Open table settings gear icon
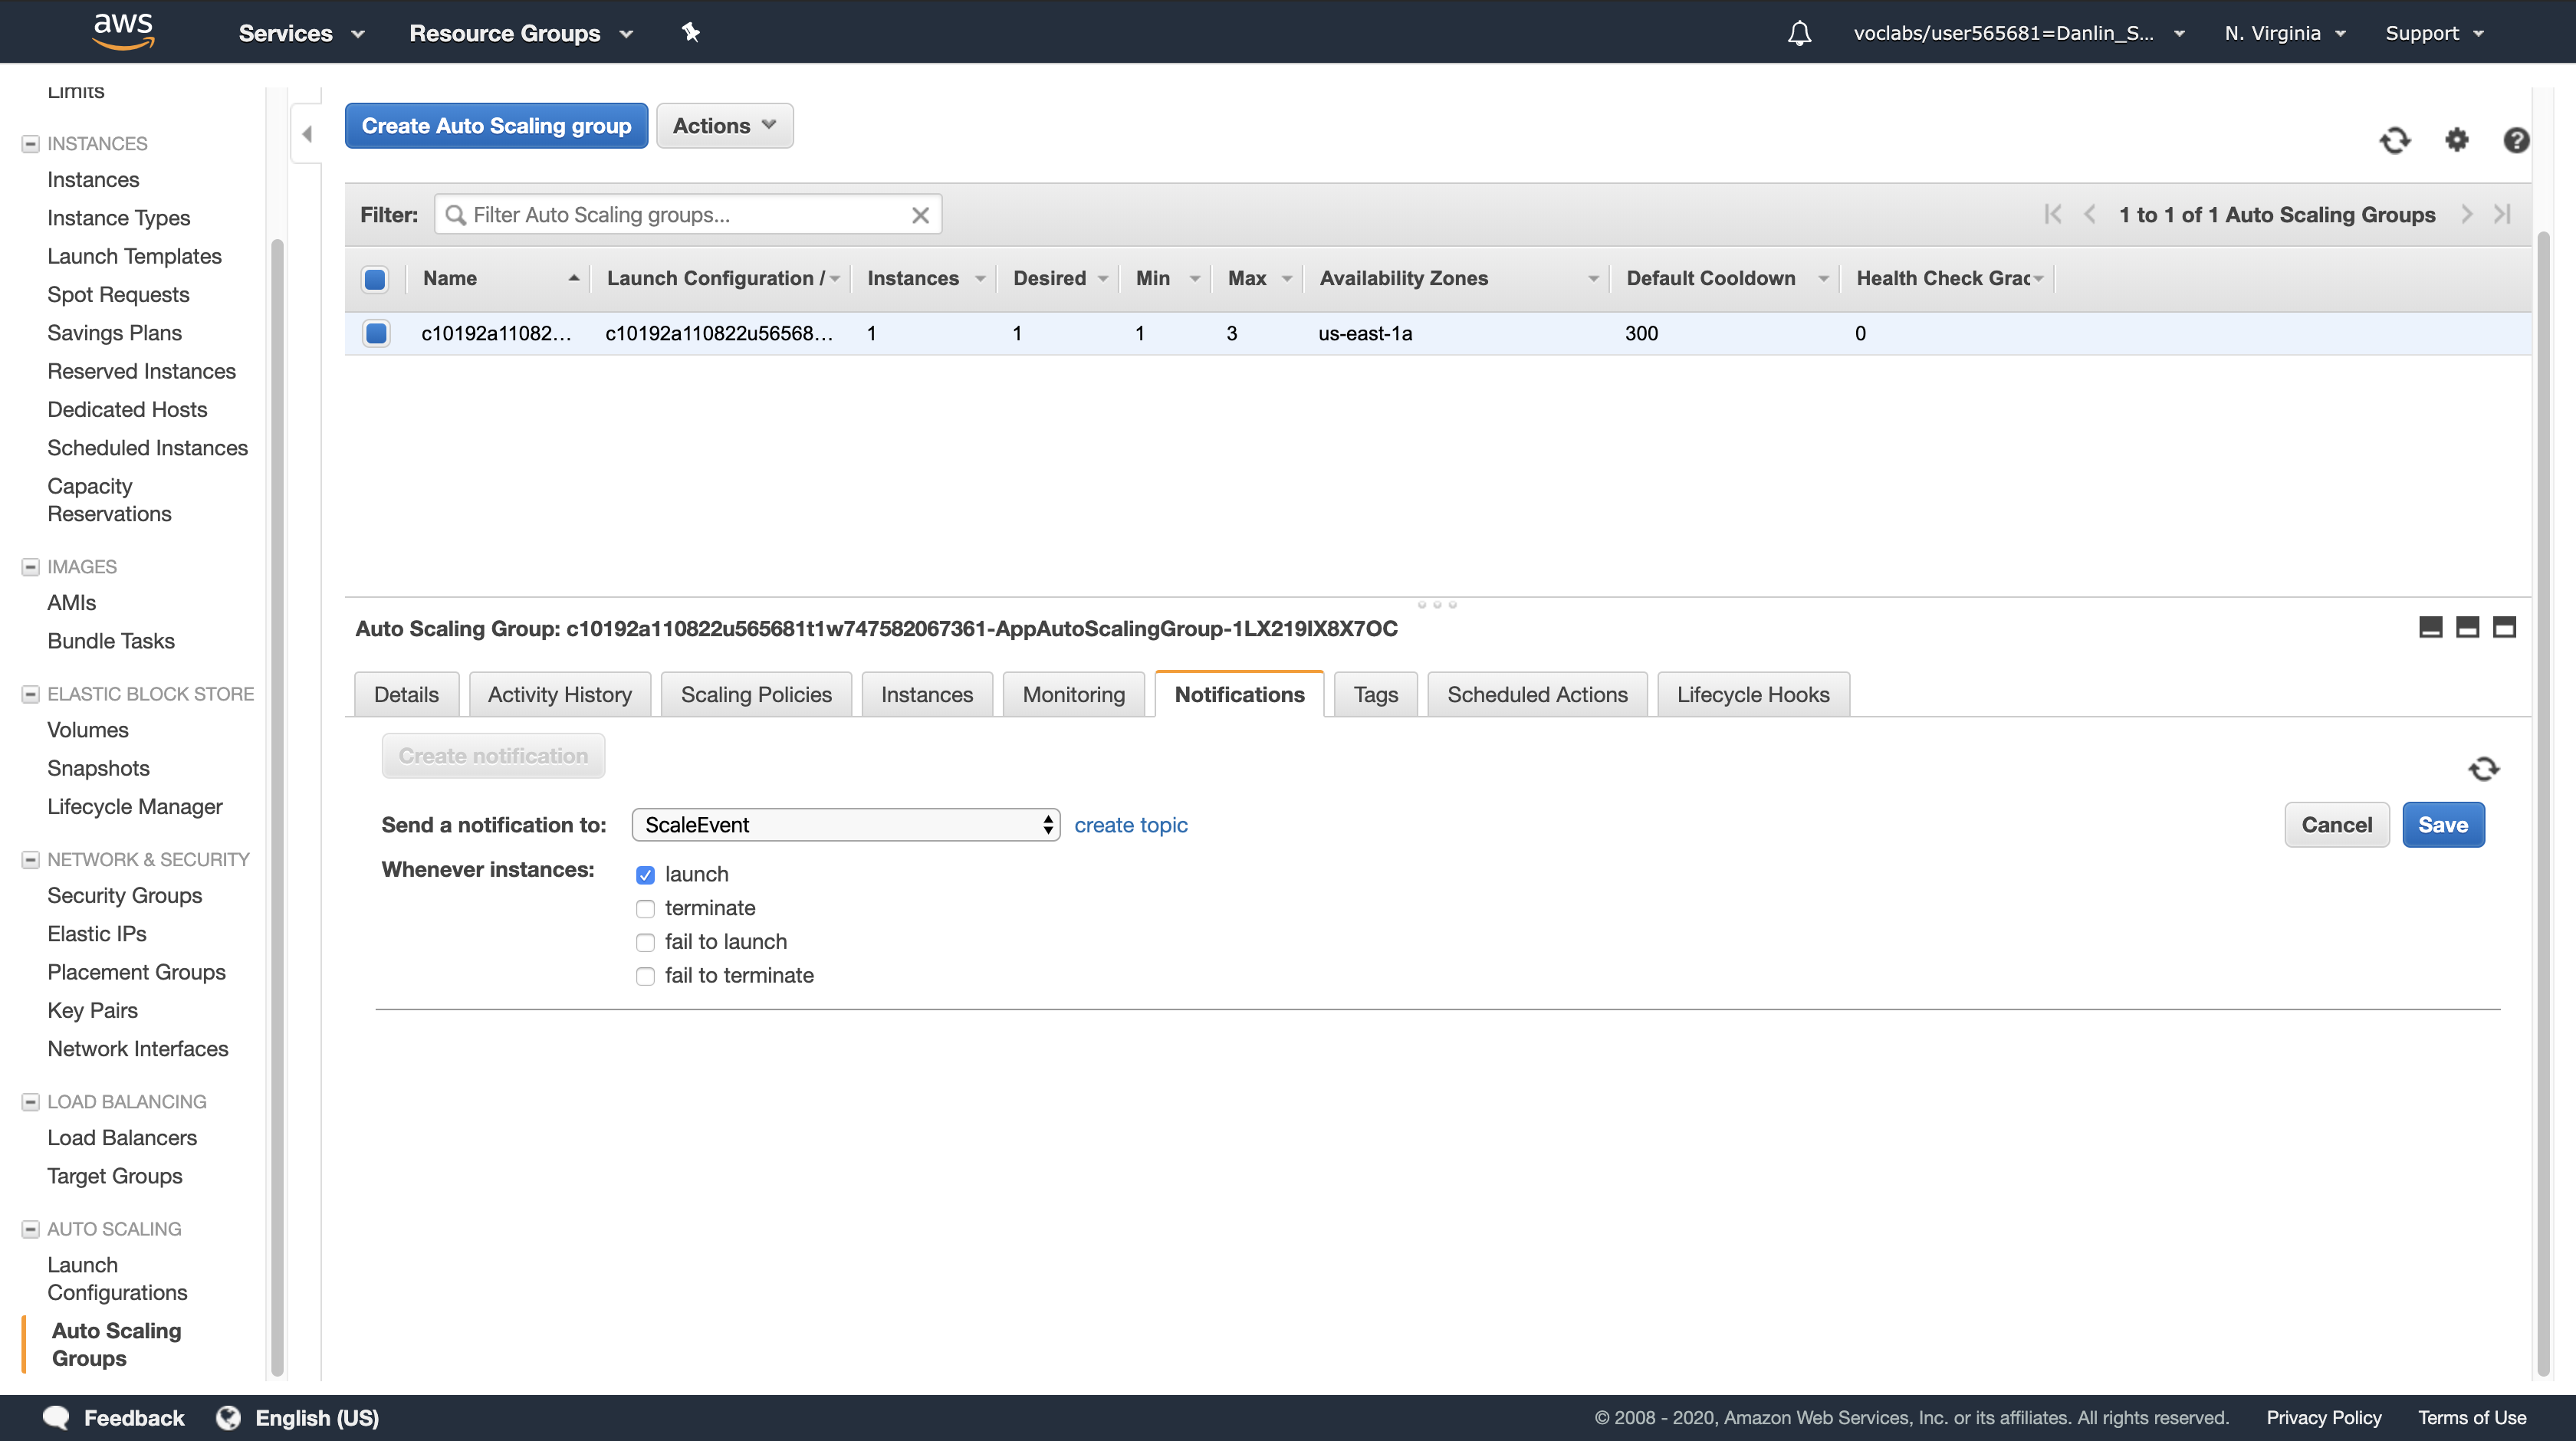Image resolution: width=2576 pixels, height=1441 pixels. [2456, 140]
